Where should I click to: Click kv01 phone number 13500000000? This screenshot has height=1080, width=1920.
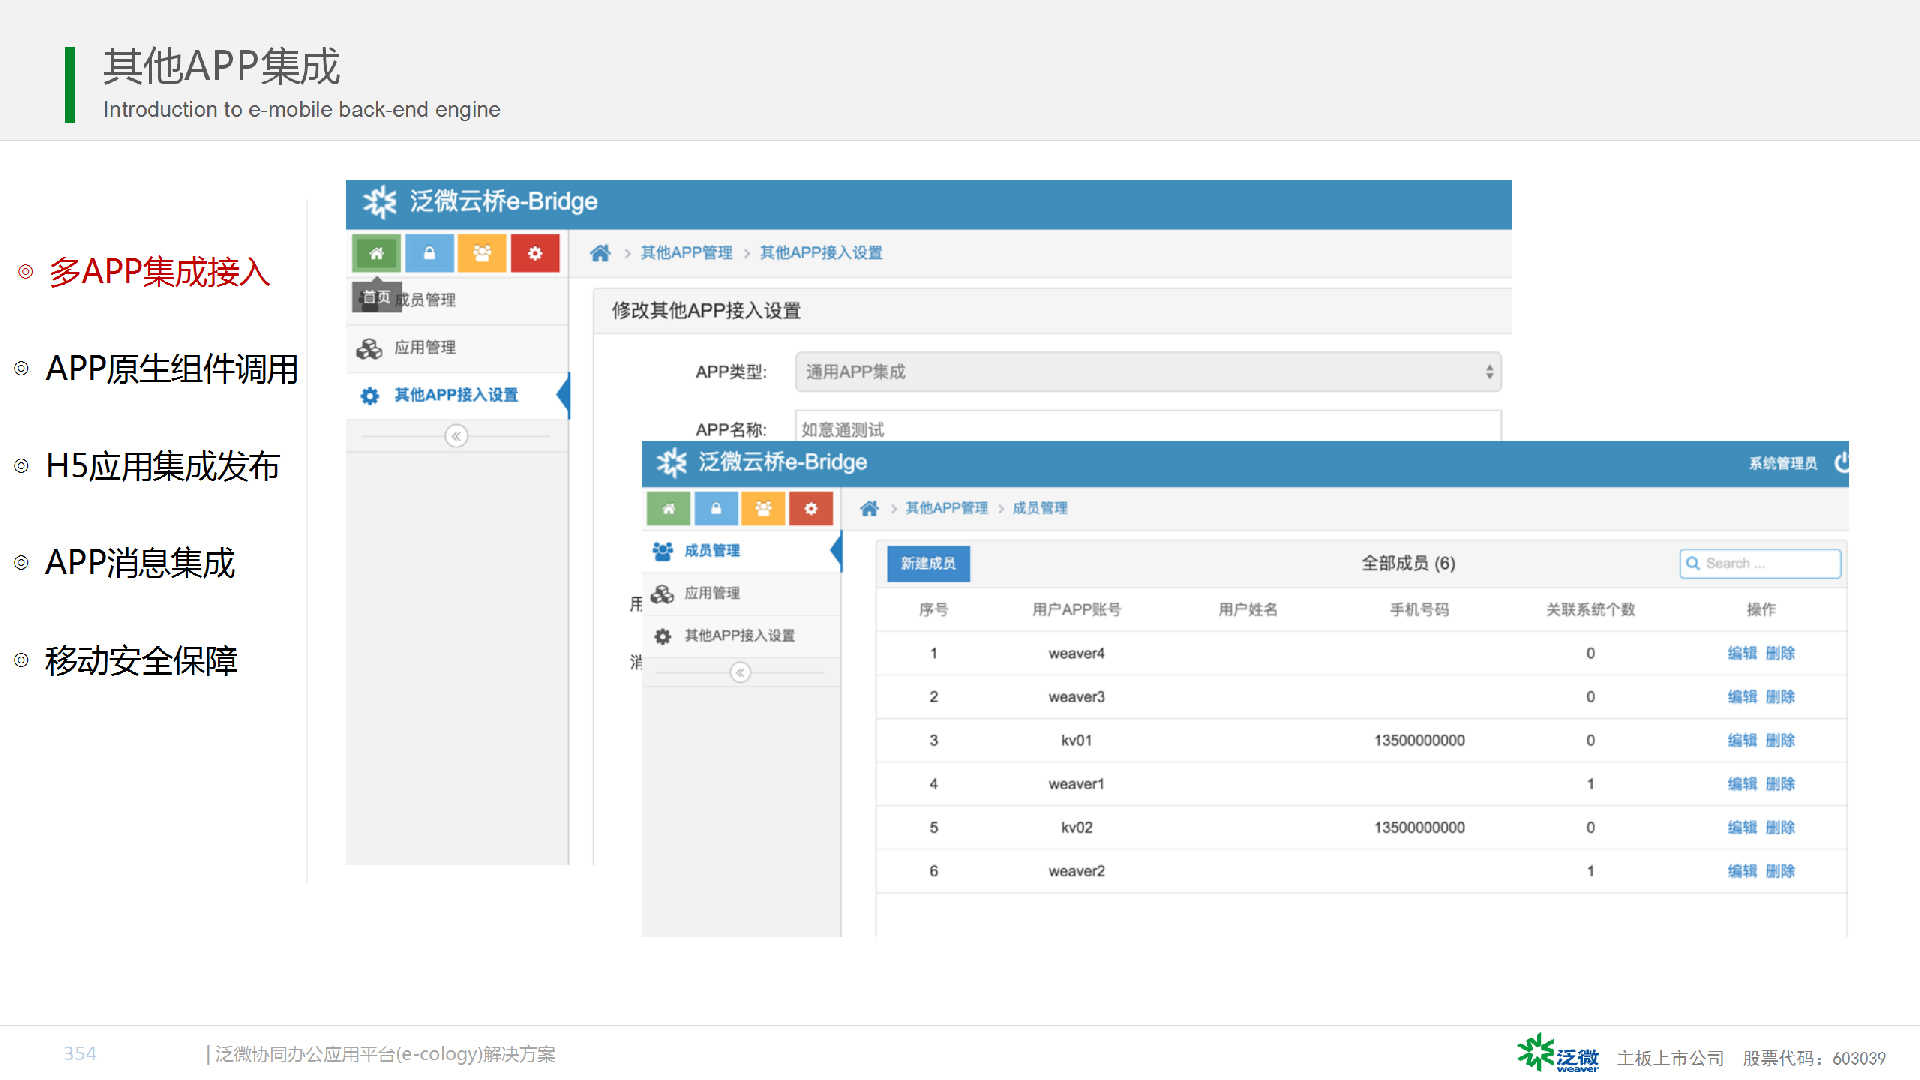tap(1419, 740)
